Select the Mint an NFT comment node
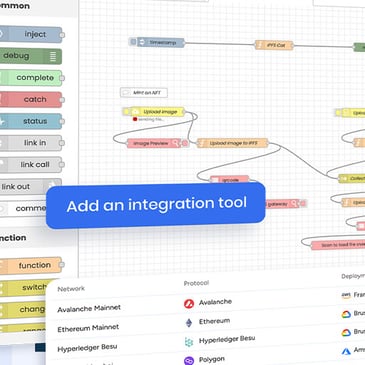365x365 pixels. 144,93
